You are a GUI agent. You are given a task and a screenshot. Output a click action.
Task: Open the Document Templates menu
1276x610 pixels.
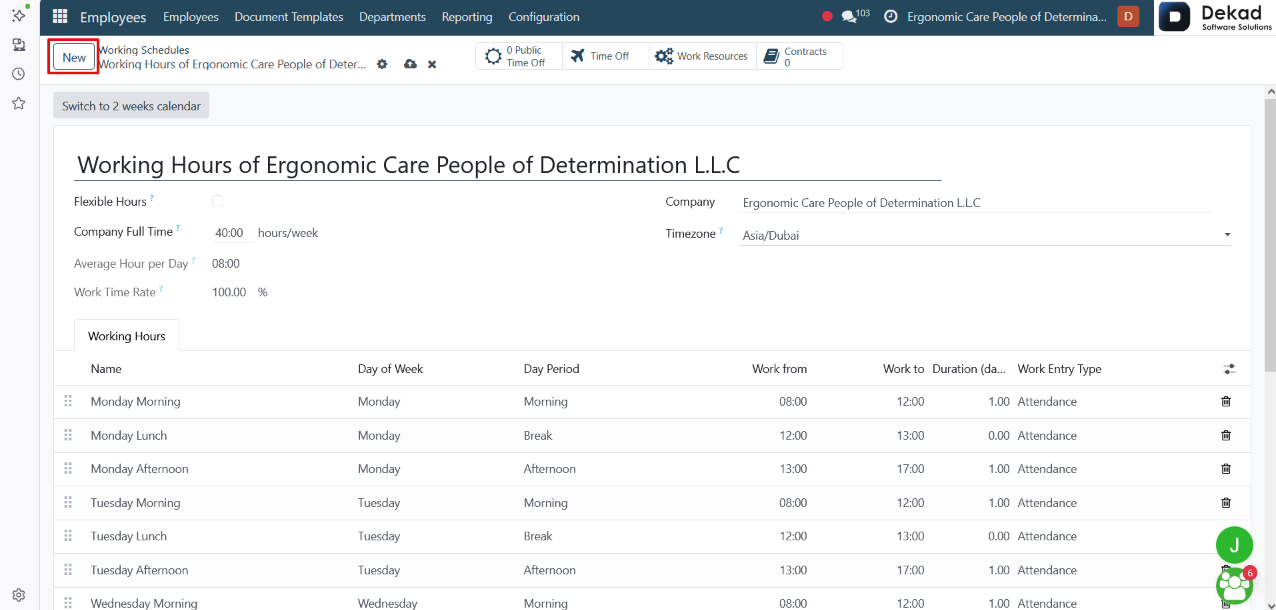coord(289,17)
